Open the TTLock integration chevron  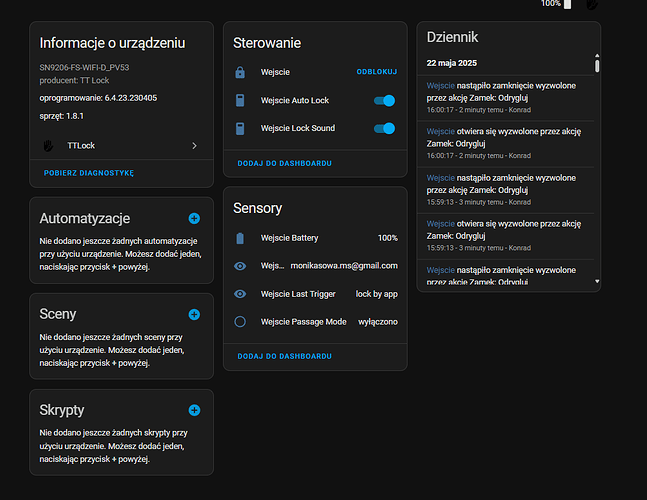(x=194, y=146)
